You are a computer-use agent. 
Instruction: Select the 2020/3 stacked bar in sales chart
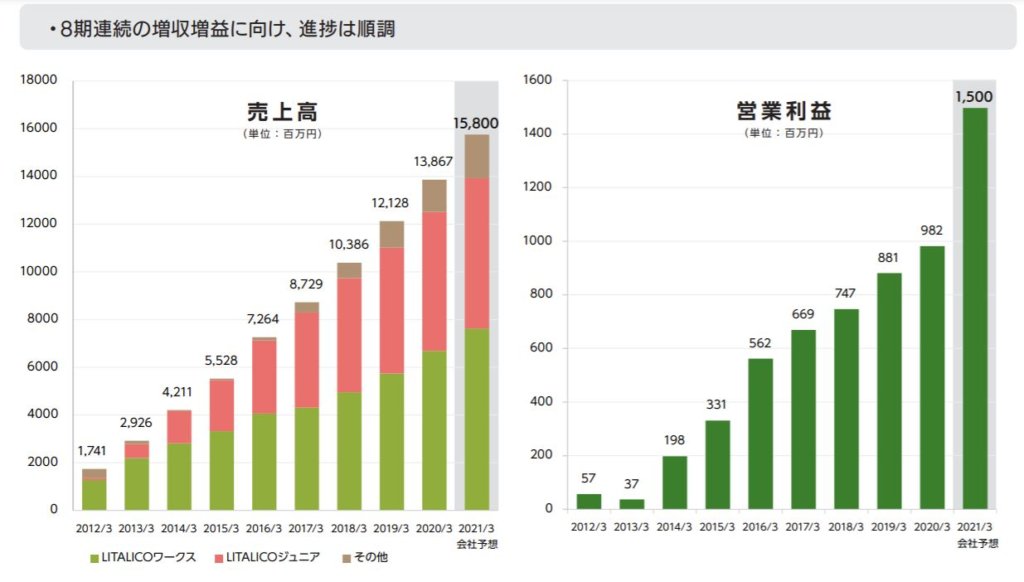click(434, 345)
